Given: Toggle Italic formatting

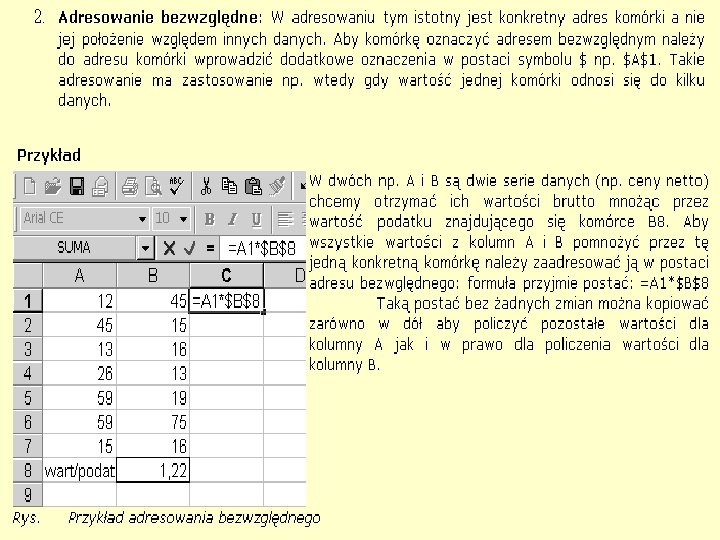Looking at the screenshot, I should 233,219.
